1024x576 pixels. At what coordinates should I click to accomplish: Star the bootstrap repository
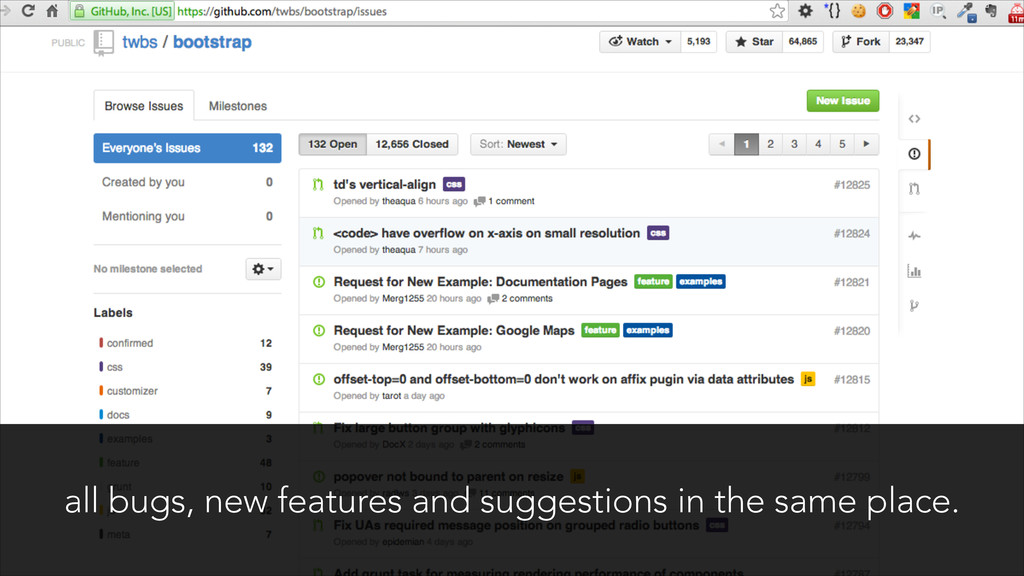click(x=754, y=42)
